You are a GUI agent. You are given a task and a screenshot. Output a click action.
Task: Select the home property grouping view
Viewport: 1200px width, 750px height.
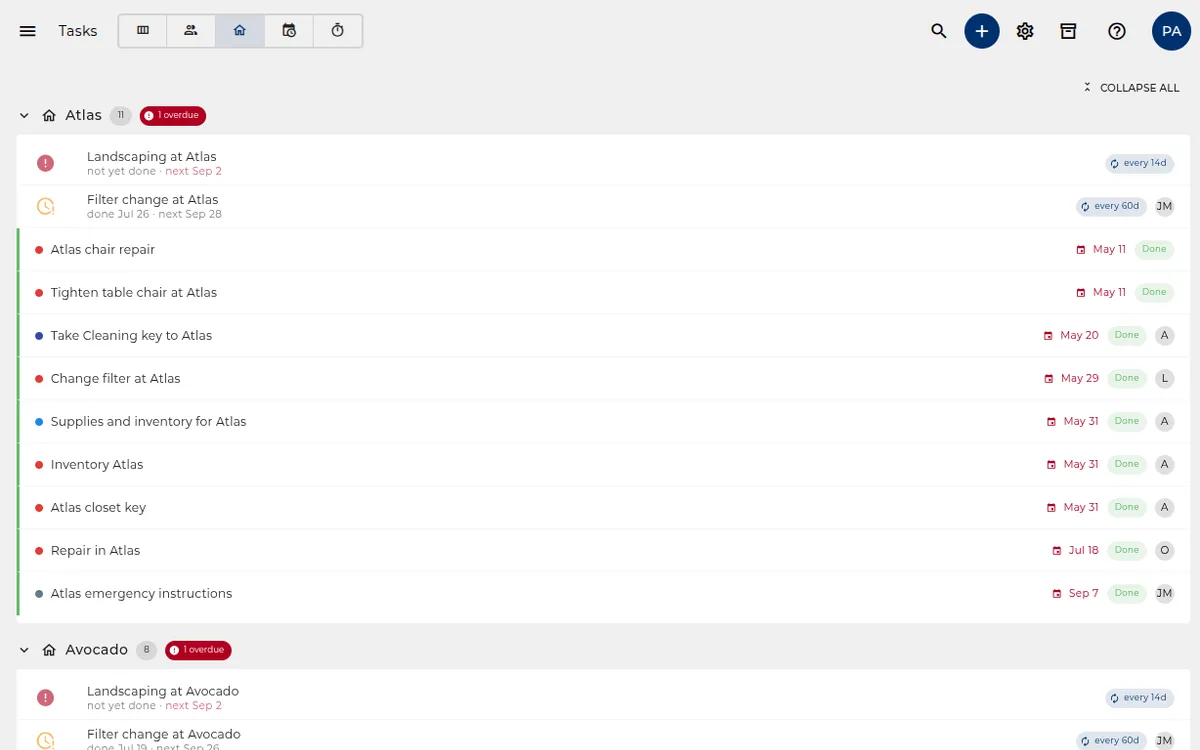240,31
